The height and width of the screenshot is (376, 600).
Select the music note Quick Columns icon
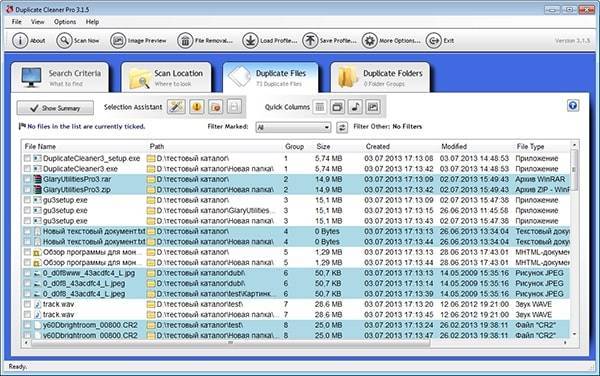tap(355, 107)
